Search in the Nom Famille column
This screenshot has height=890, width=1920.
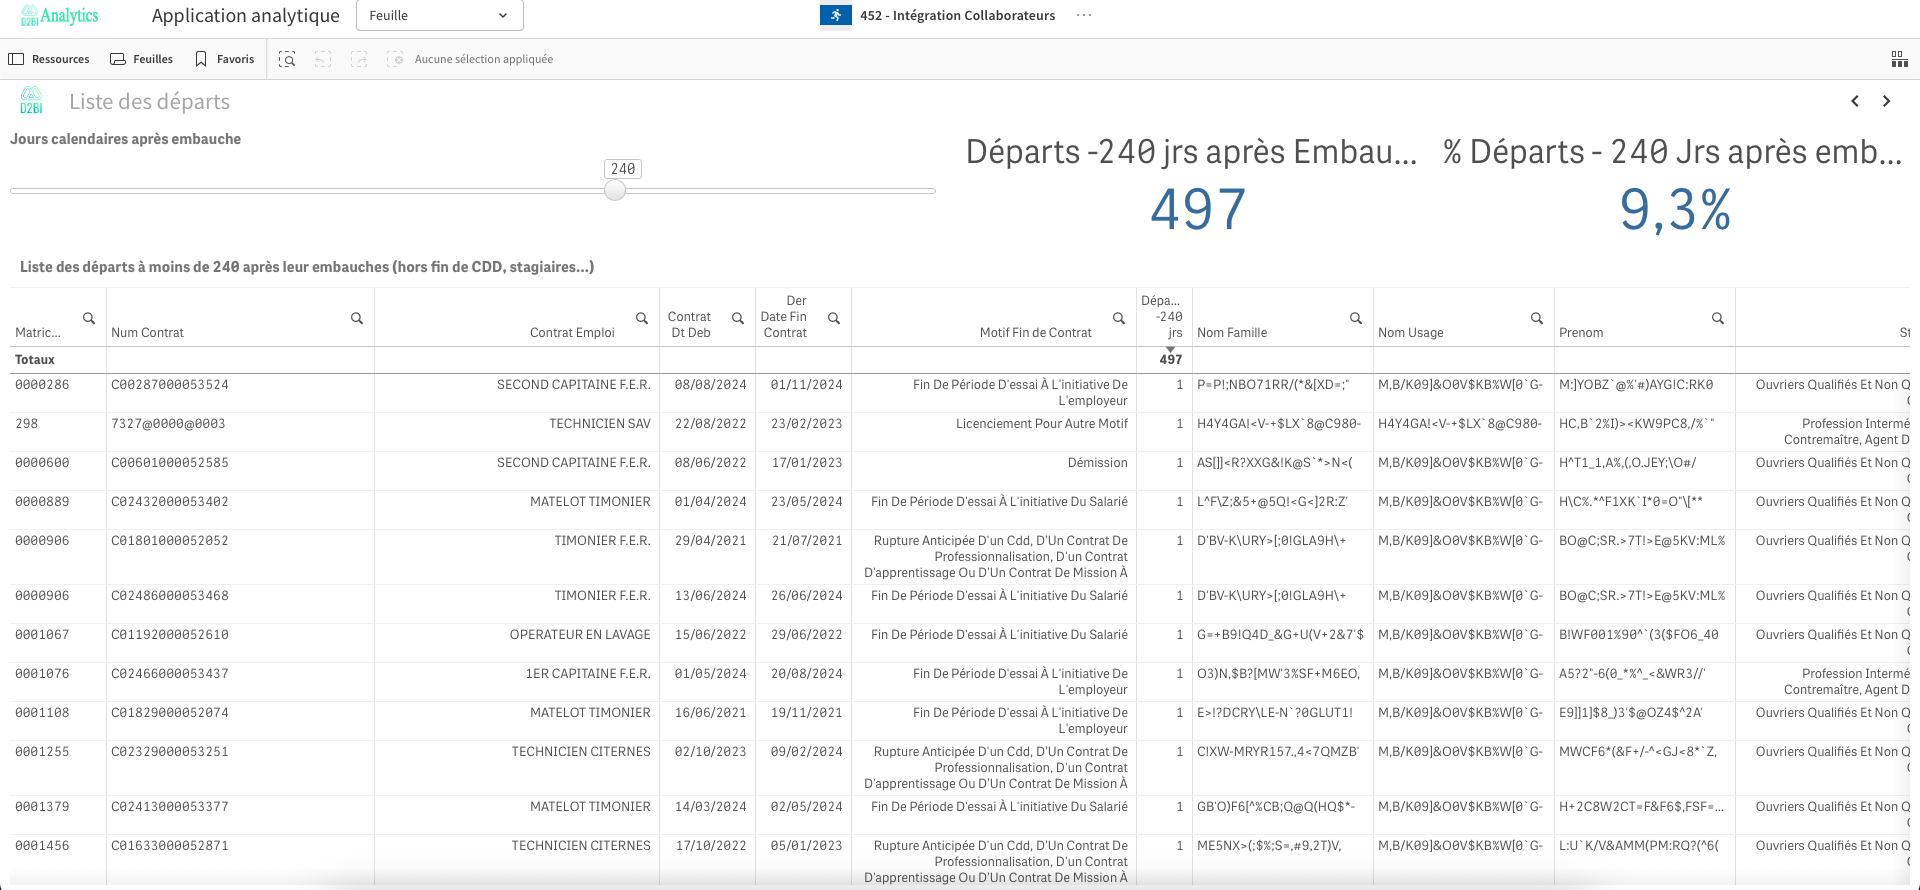(1356, 318)
